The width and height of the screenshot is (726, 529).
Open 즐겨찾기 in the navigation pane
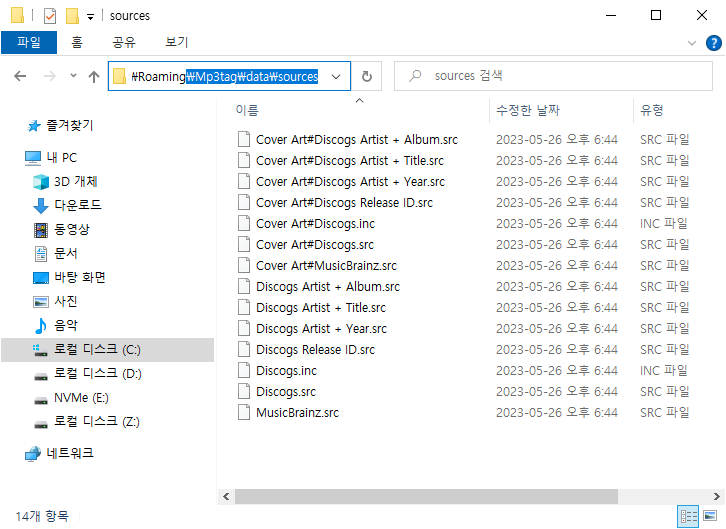point(69,125)
